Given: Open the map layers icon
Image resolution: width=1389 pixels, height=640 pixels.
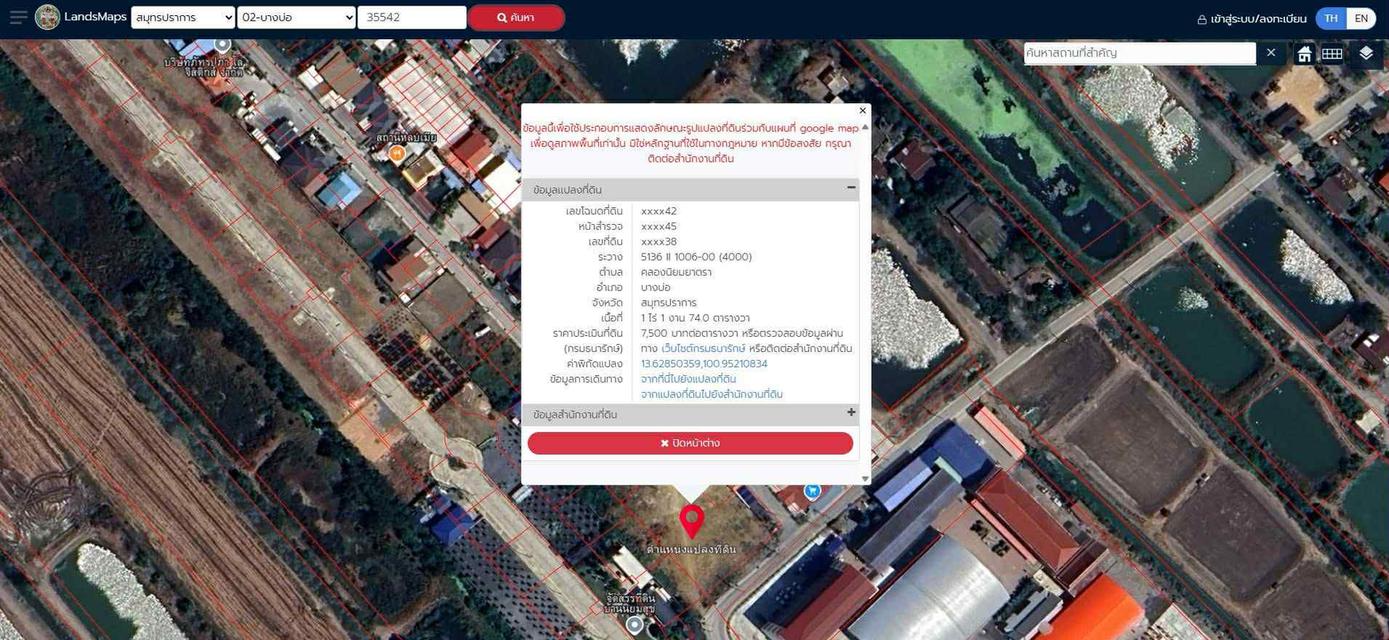Looking at the screenshot, I should [x=1366, y=54].
